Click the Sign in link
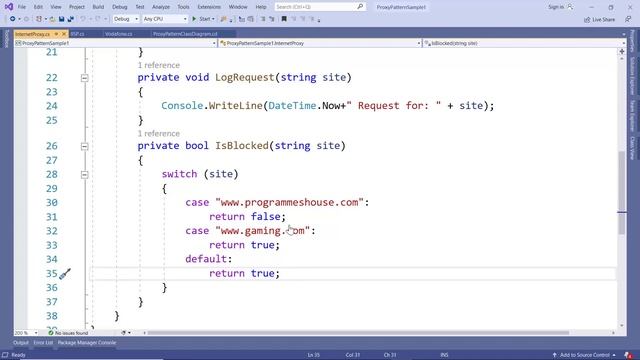The image size is (640, 360). [x=556, y=7]
